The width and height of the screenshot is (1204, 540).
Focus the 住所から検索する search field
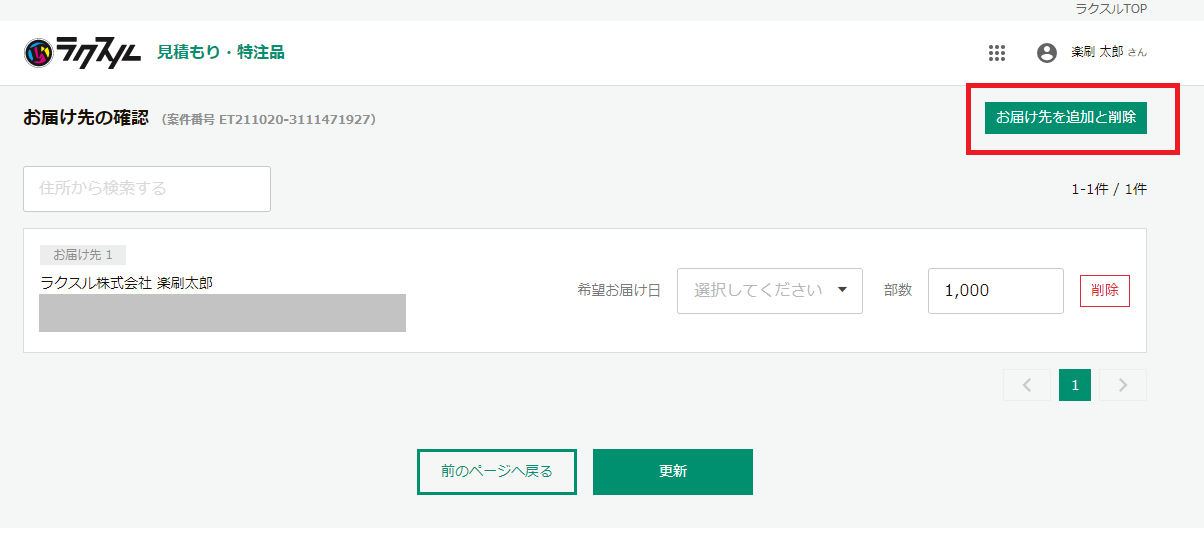pyautogui.click(x=147, y=189)
